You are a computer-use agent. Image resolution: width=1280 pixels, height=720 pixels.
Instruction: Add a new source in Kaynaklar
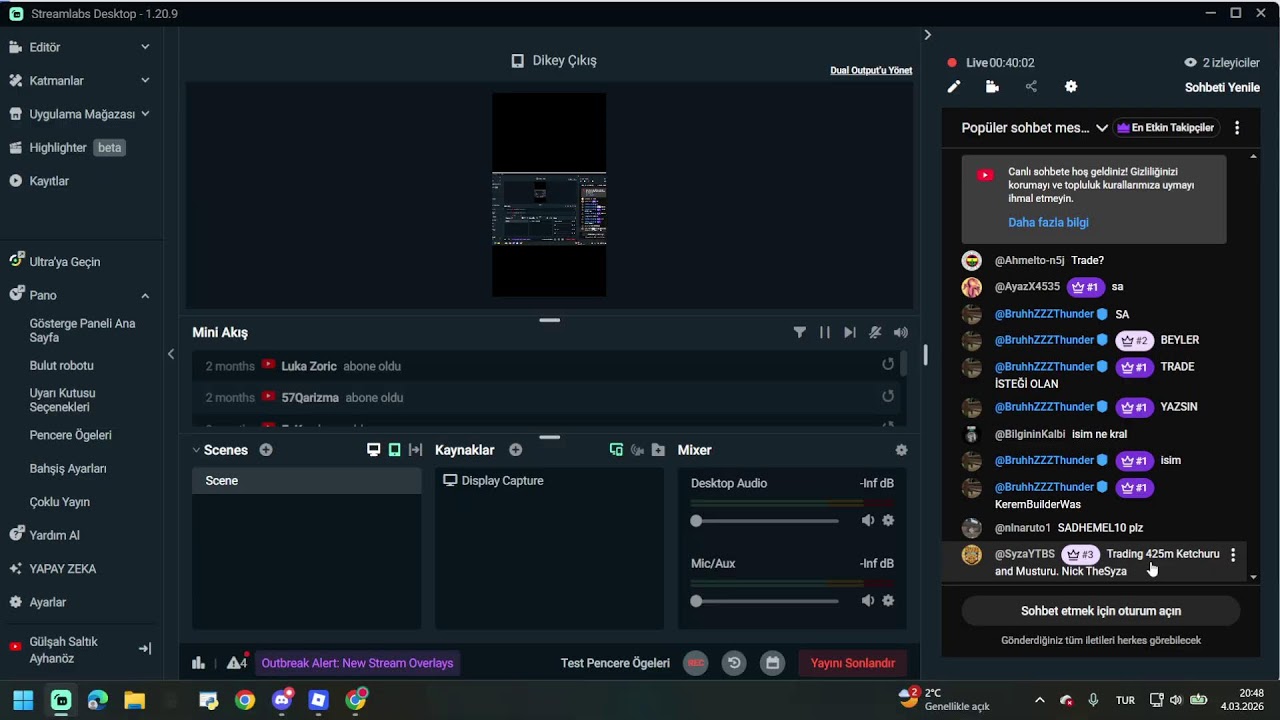tap(516, 450)
